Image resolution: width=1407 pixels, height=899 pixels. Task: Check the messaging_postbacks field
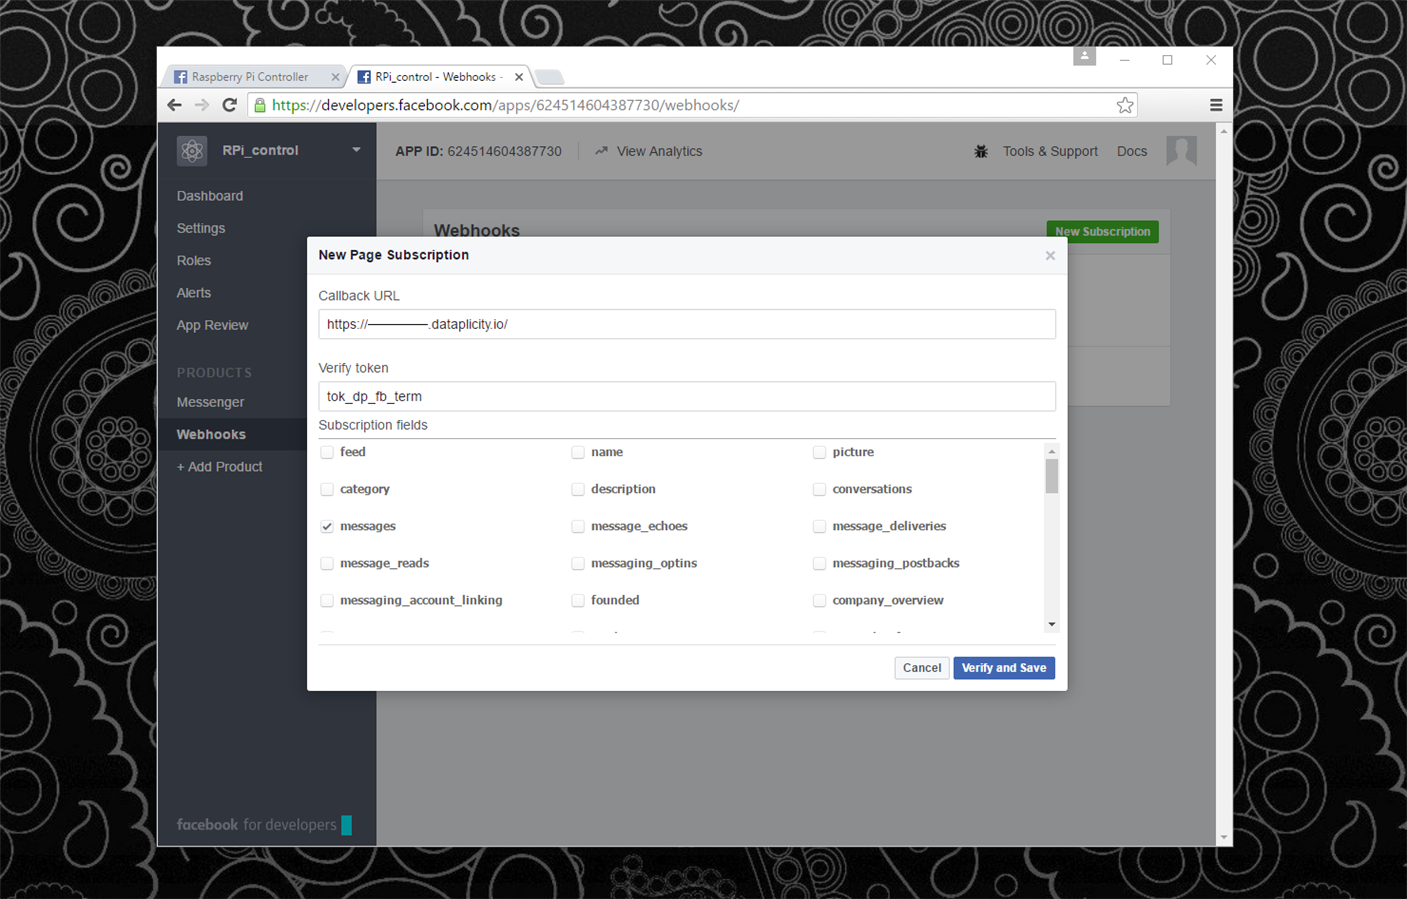[x=820, y=564]
